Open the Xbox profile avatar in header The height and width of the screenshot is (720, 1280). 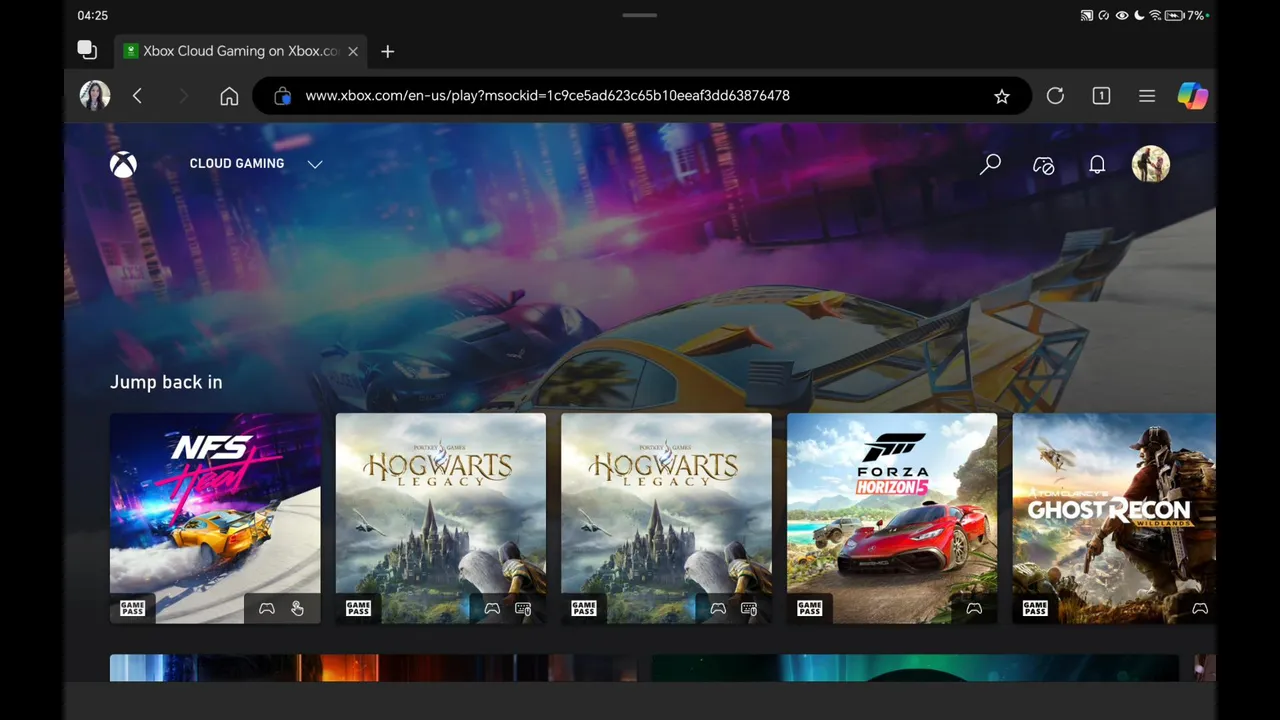click(1150, 164)
